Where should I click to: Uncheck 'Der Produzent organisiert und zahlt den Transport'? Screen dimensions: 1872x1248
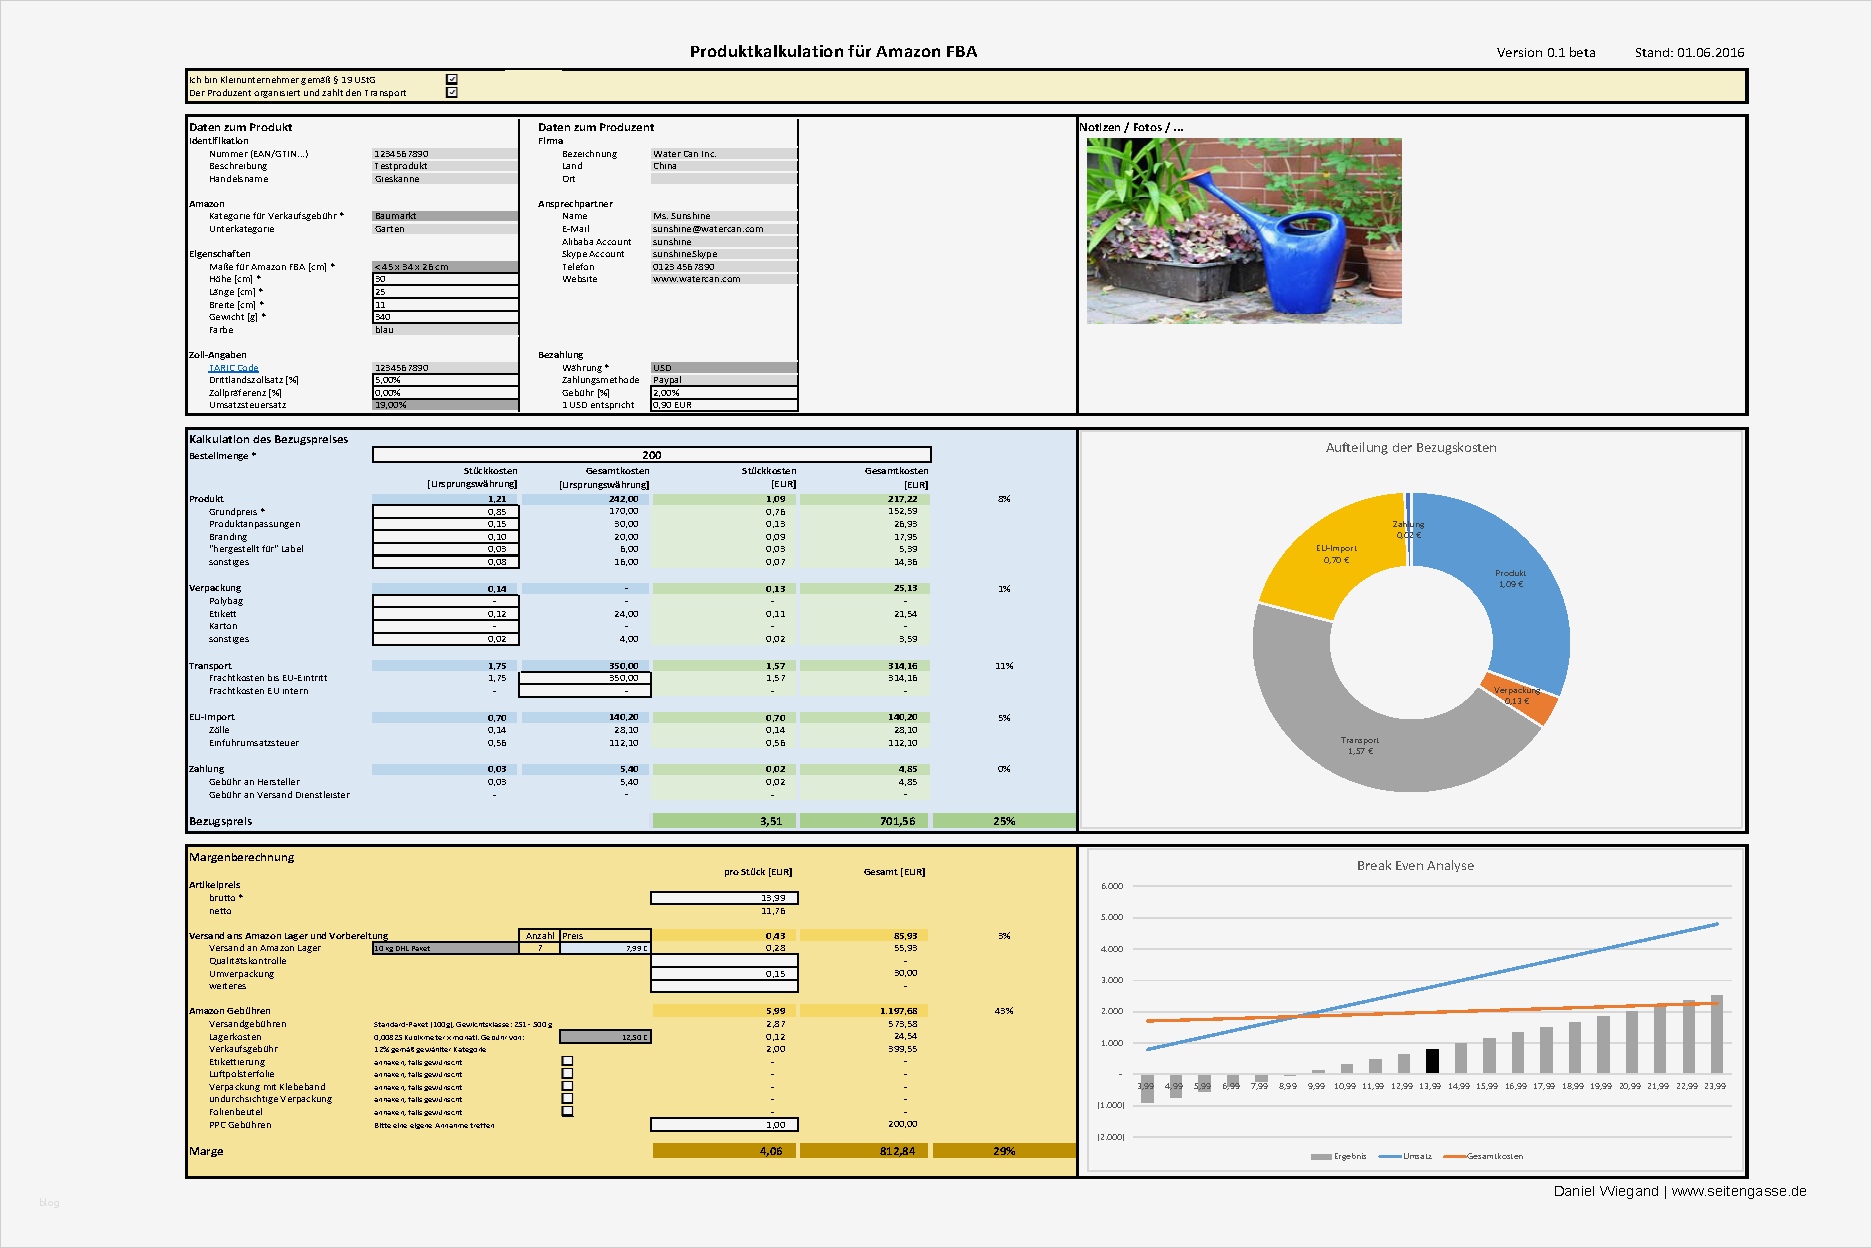pyautogui.click(x=453, y=92)
